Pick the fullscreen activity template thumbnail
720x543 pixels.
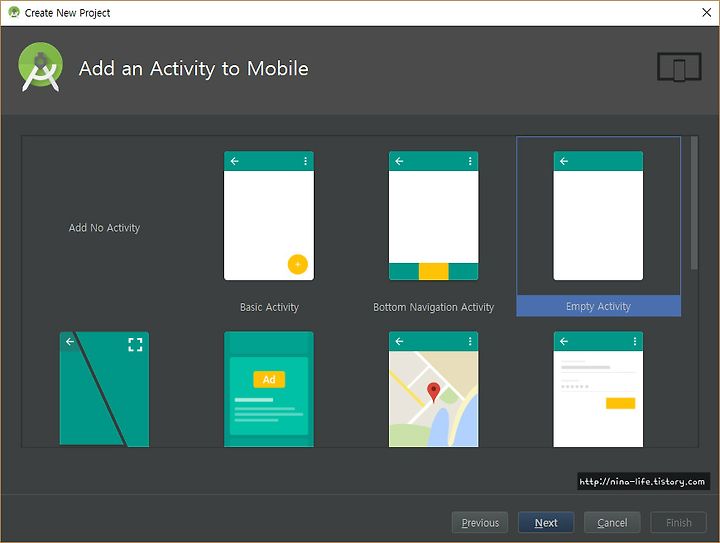coord(104,389)
